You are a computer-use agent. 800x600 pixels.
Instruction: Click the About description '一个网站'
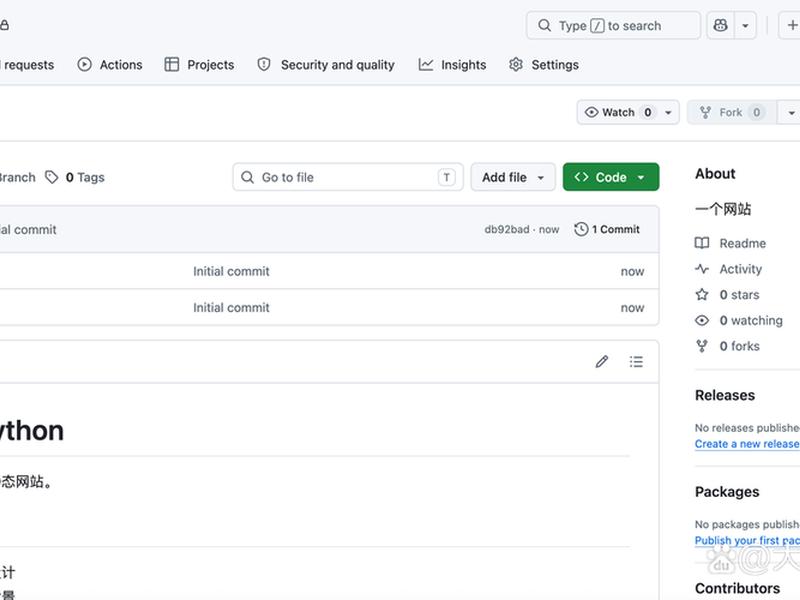[x=723, y=209]
